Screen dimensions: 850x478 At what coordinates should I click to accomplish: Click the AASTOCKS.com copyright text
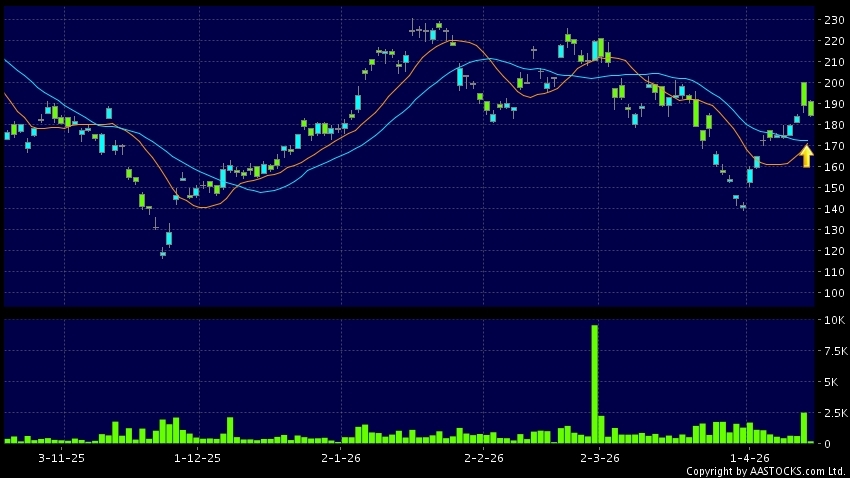(765, 471)
